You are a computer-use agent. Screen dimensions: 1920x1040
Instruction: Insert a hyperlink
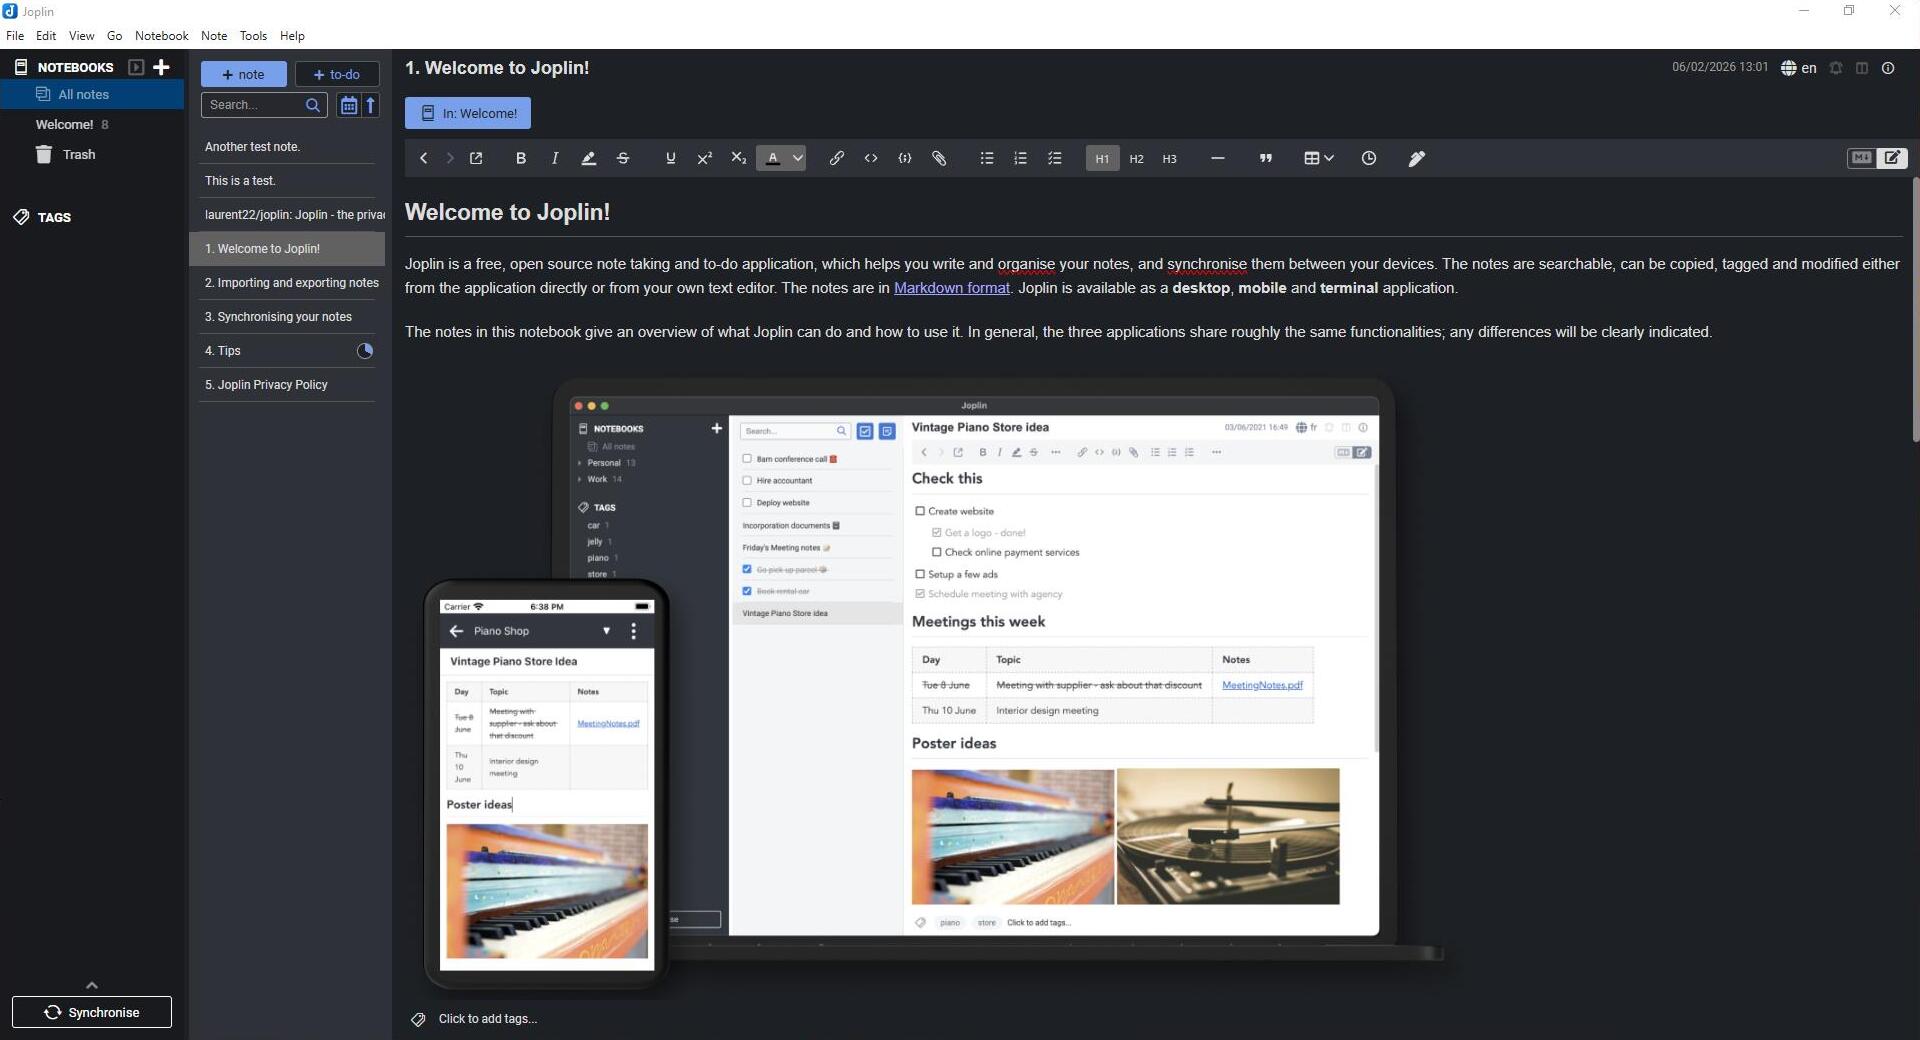[836, 158]
